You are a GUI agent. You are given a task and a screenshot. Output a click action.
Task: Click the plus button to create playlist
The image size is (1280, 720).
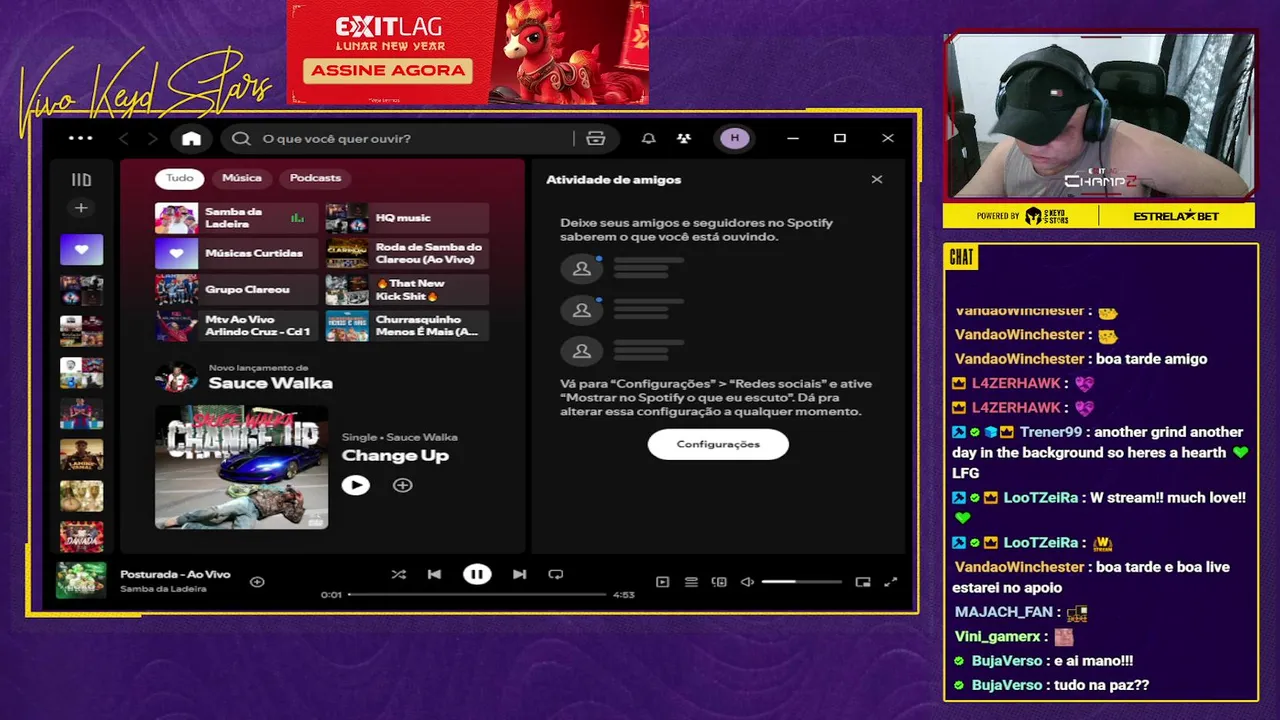click(81, 208)
